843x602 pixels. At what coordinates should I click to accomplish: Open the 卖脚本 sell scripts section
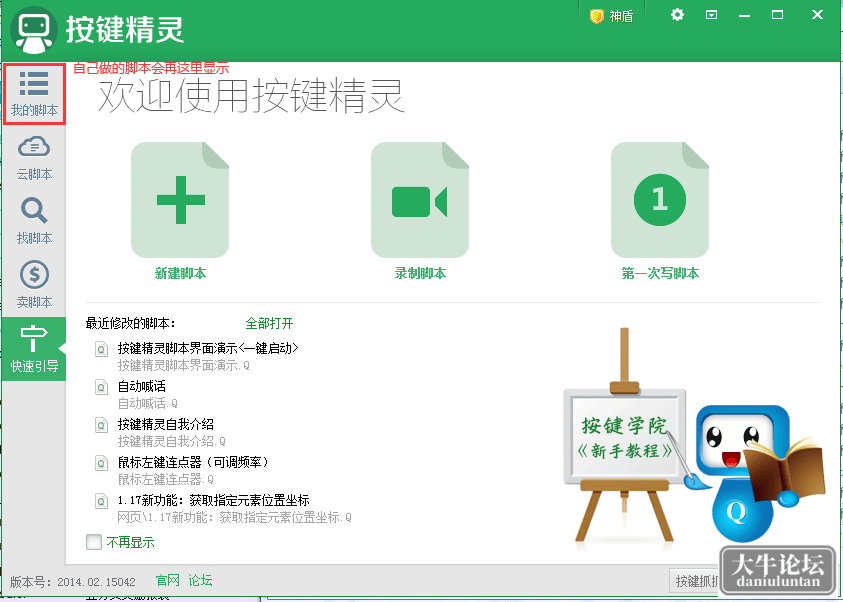pos(34,285)
